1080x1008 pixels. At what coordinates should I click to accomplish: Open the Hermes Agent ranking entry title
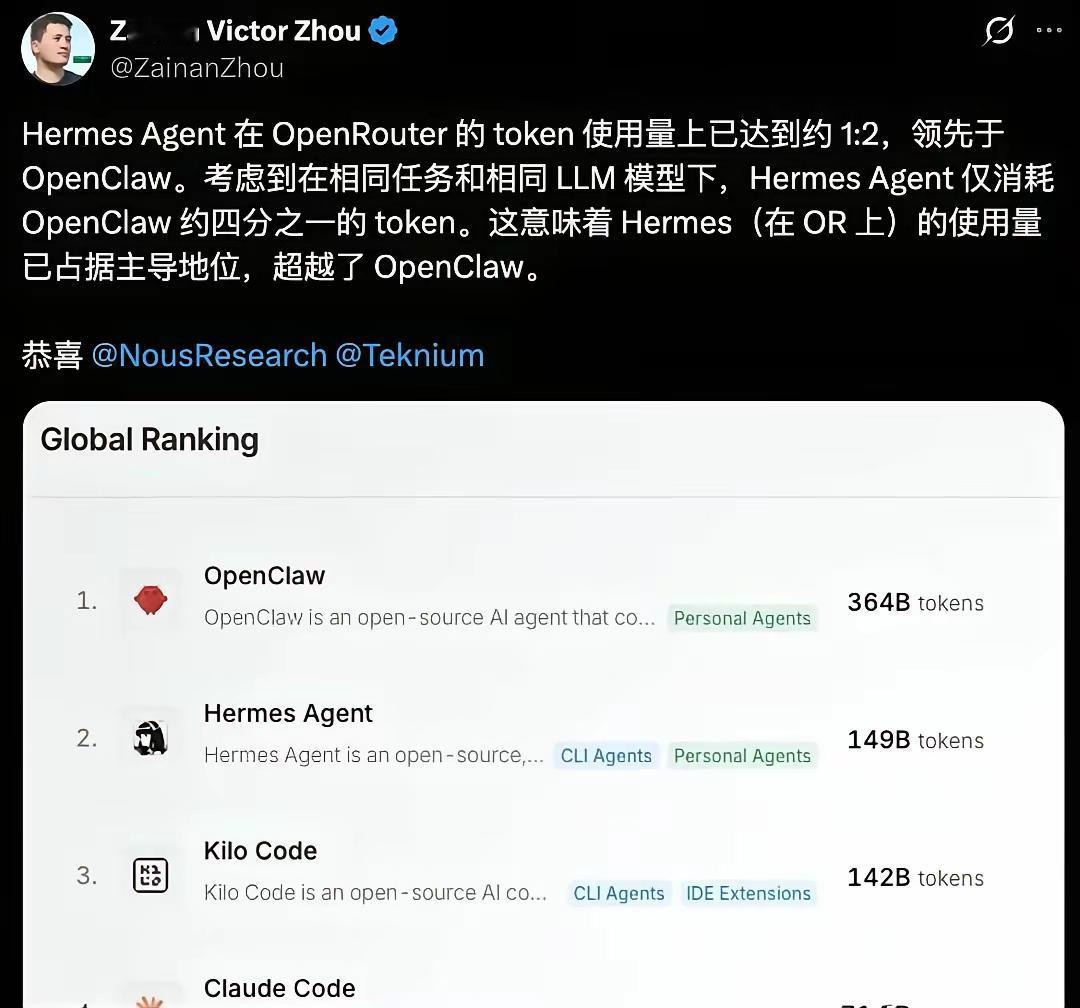coord(288,714)
